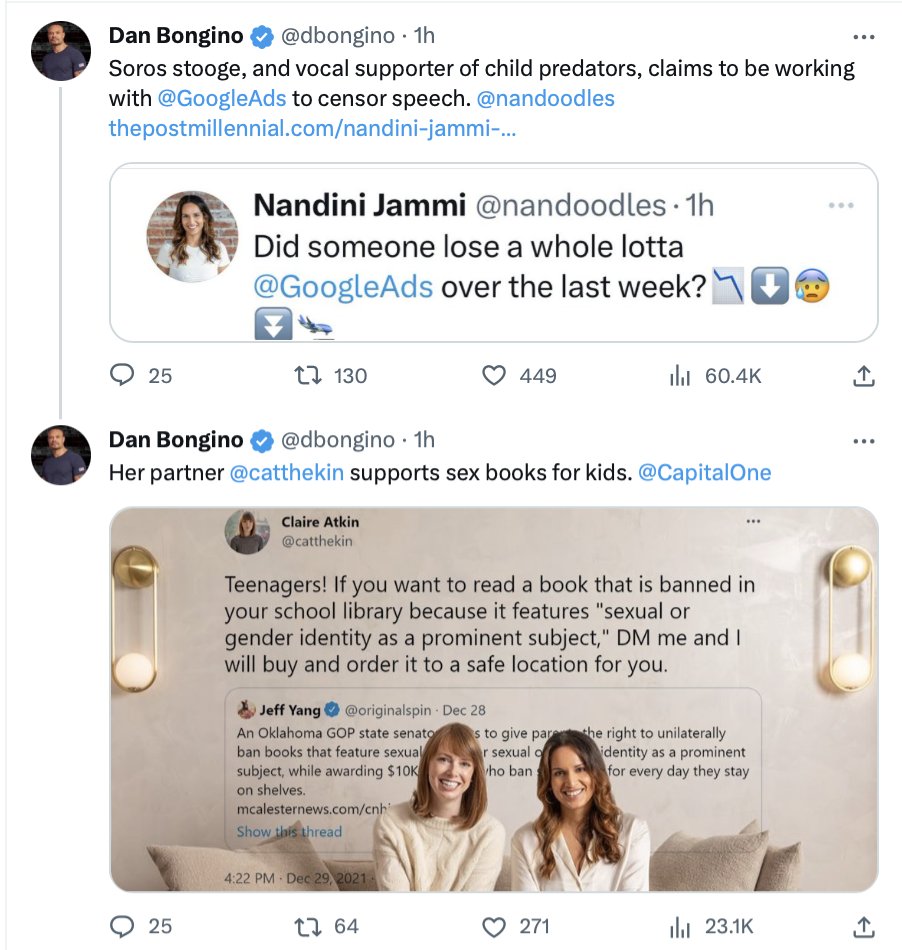Open the @nandoodles mention link
The image size is (902, 950).
tap(547, 98)
